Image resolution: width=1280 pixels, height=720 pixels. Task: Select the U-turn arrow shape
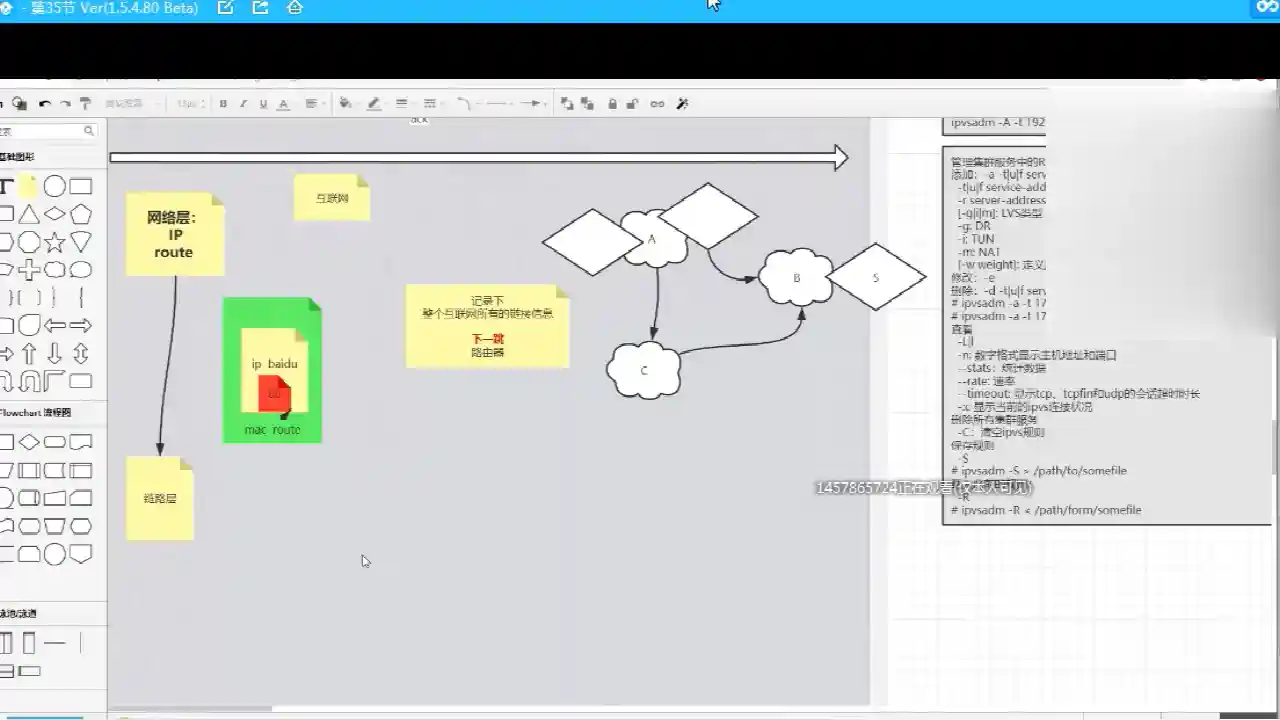[x=29, y=381]
